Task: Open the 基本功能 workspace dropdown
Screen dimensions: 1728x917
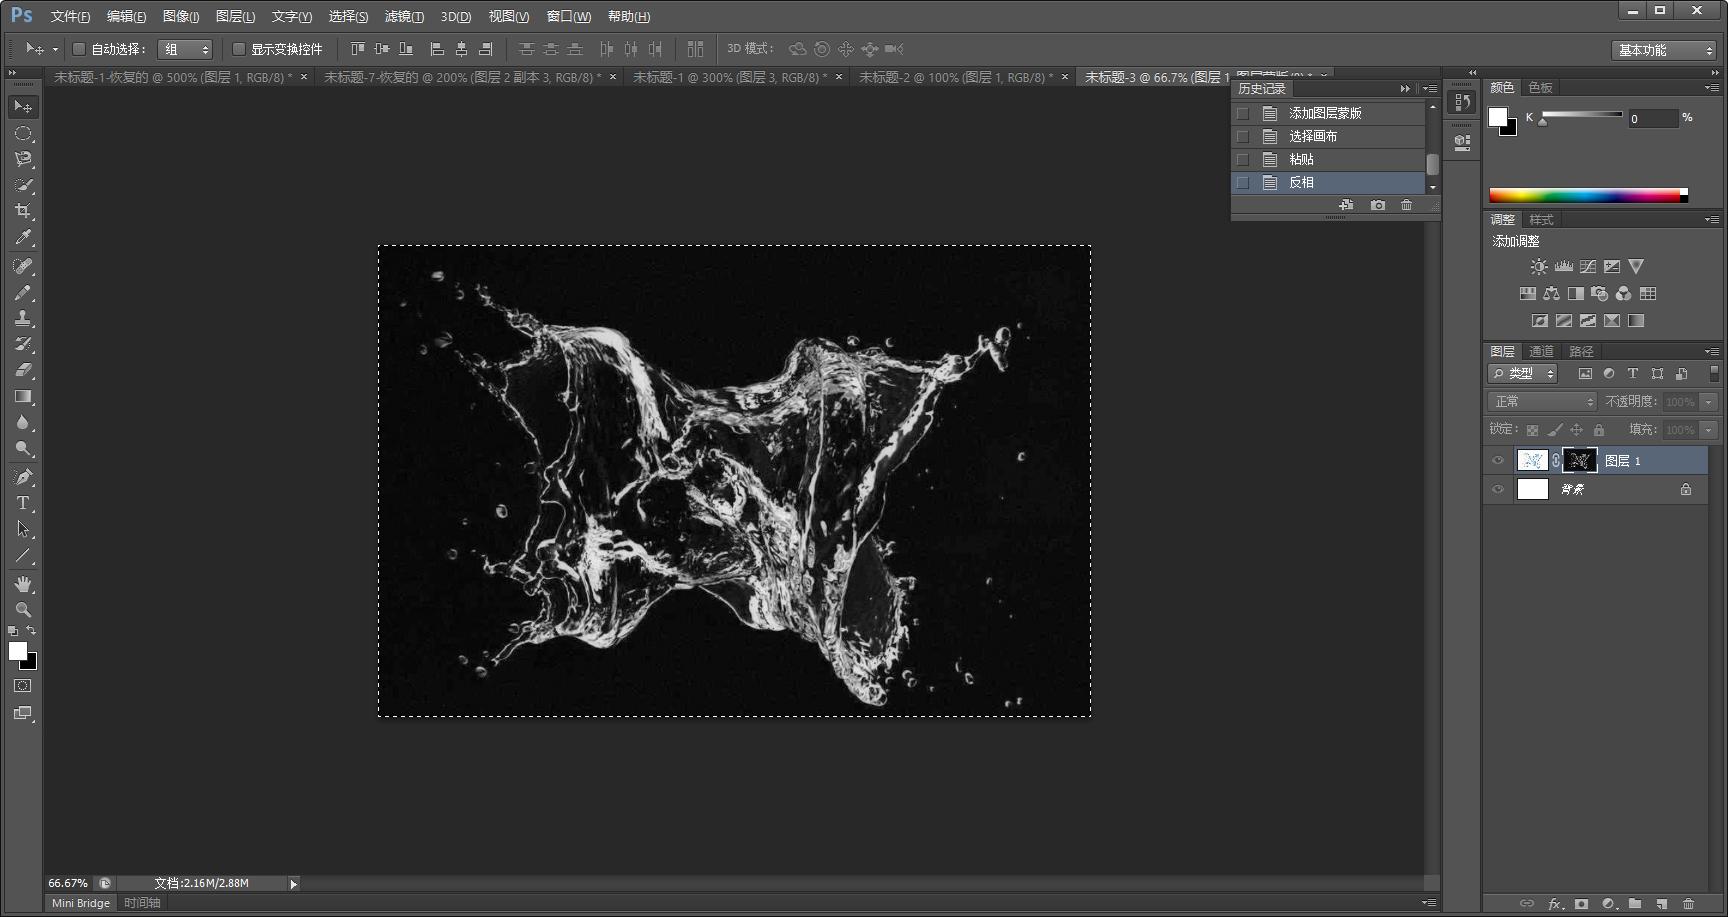Action: [x=1664, y=50]
